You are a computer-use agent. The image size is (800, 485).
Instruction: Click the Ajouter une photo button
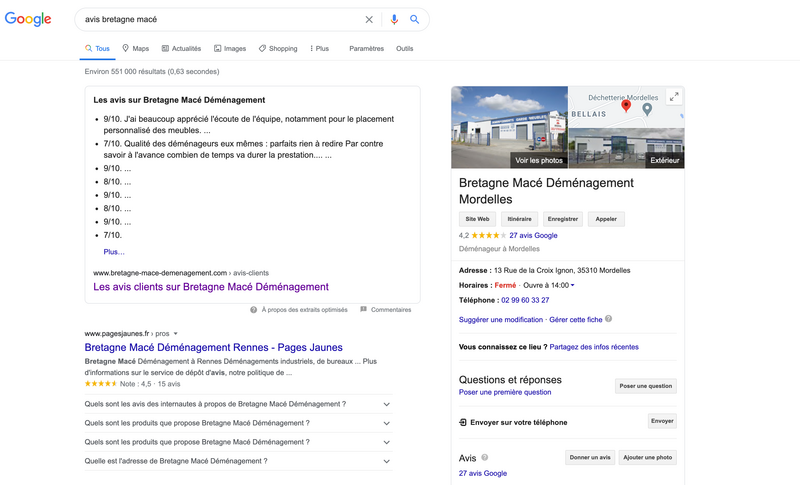point(647,457)
